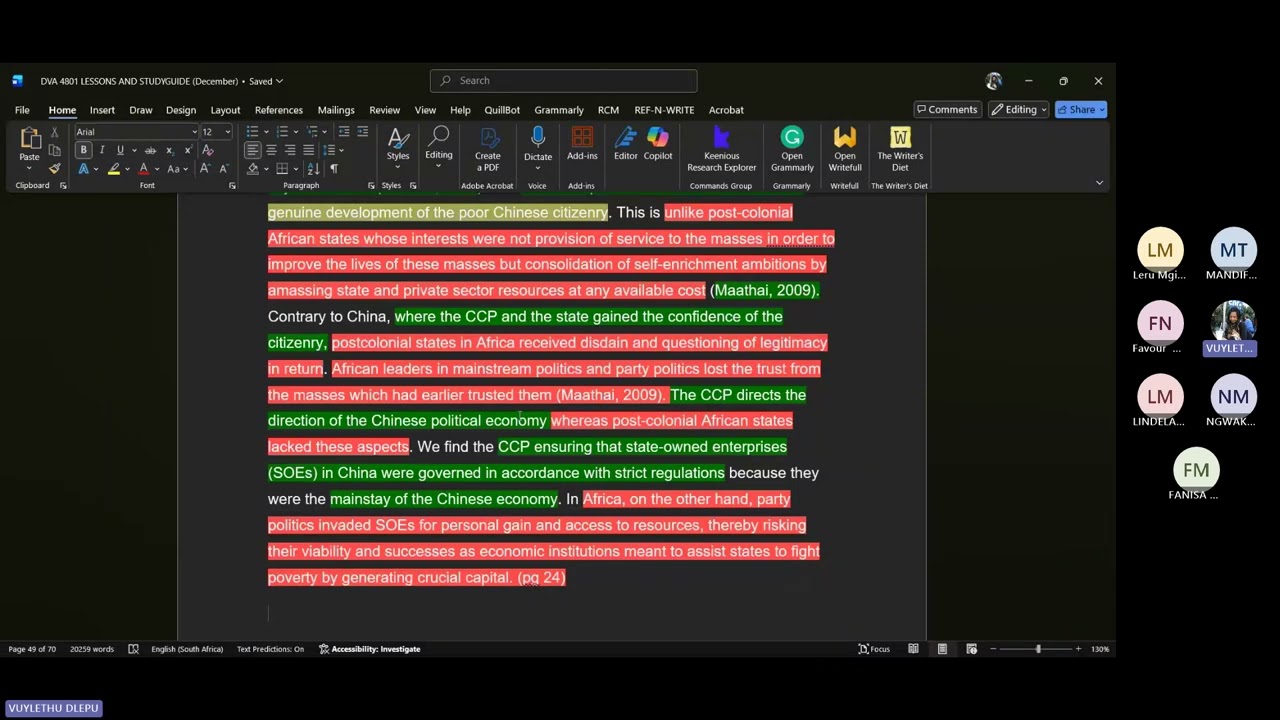Click the Comments button
1280x720 pixels.
click(x=946, y=110)
